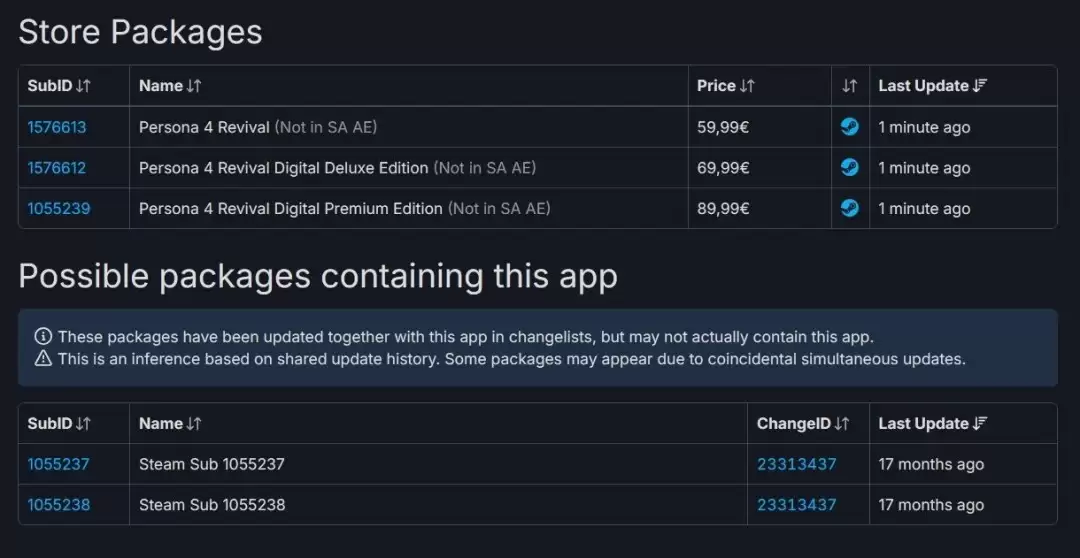Sort Store Packages by Price

point(725,86)
